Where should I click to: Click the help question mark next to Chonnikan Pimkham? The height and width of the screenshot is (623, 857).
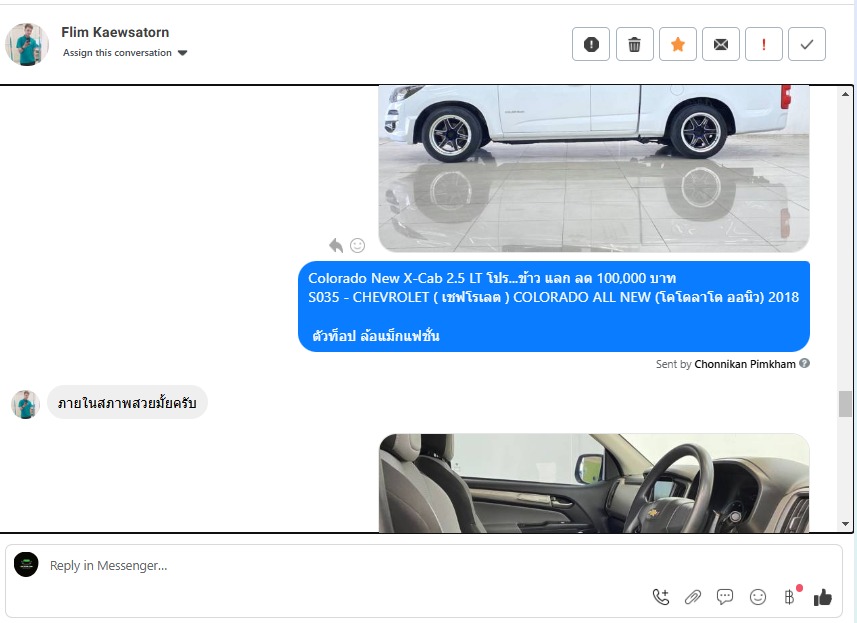click(x=805, y=363)
